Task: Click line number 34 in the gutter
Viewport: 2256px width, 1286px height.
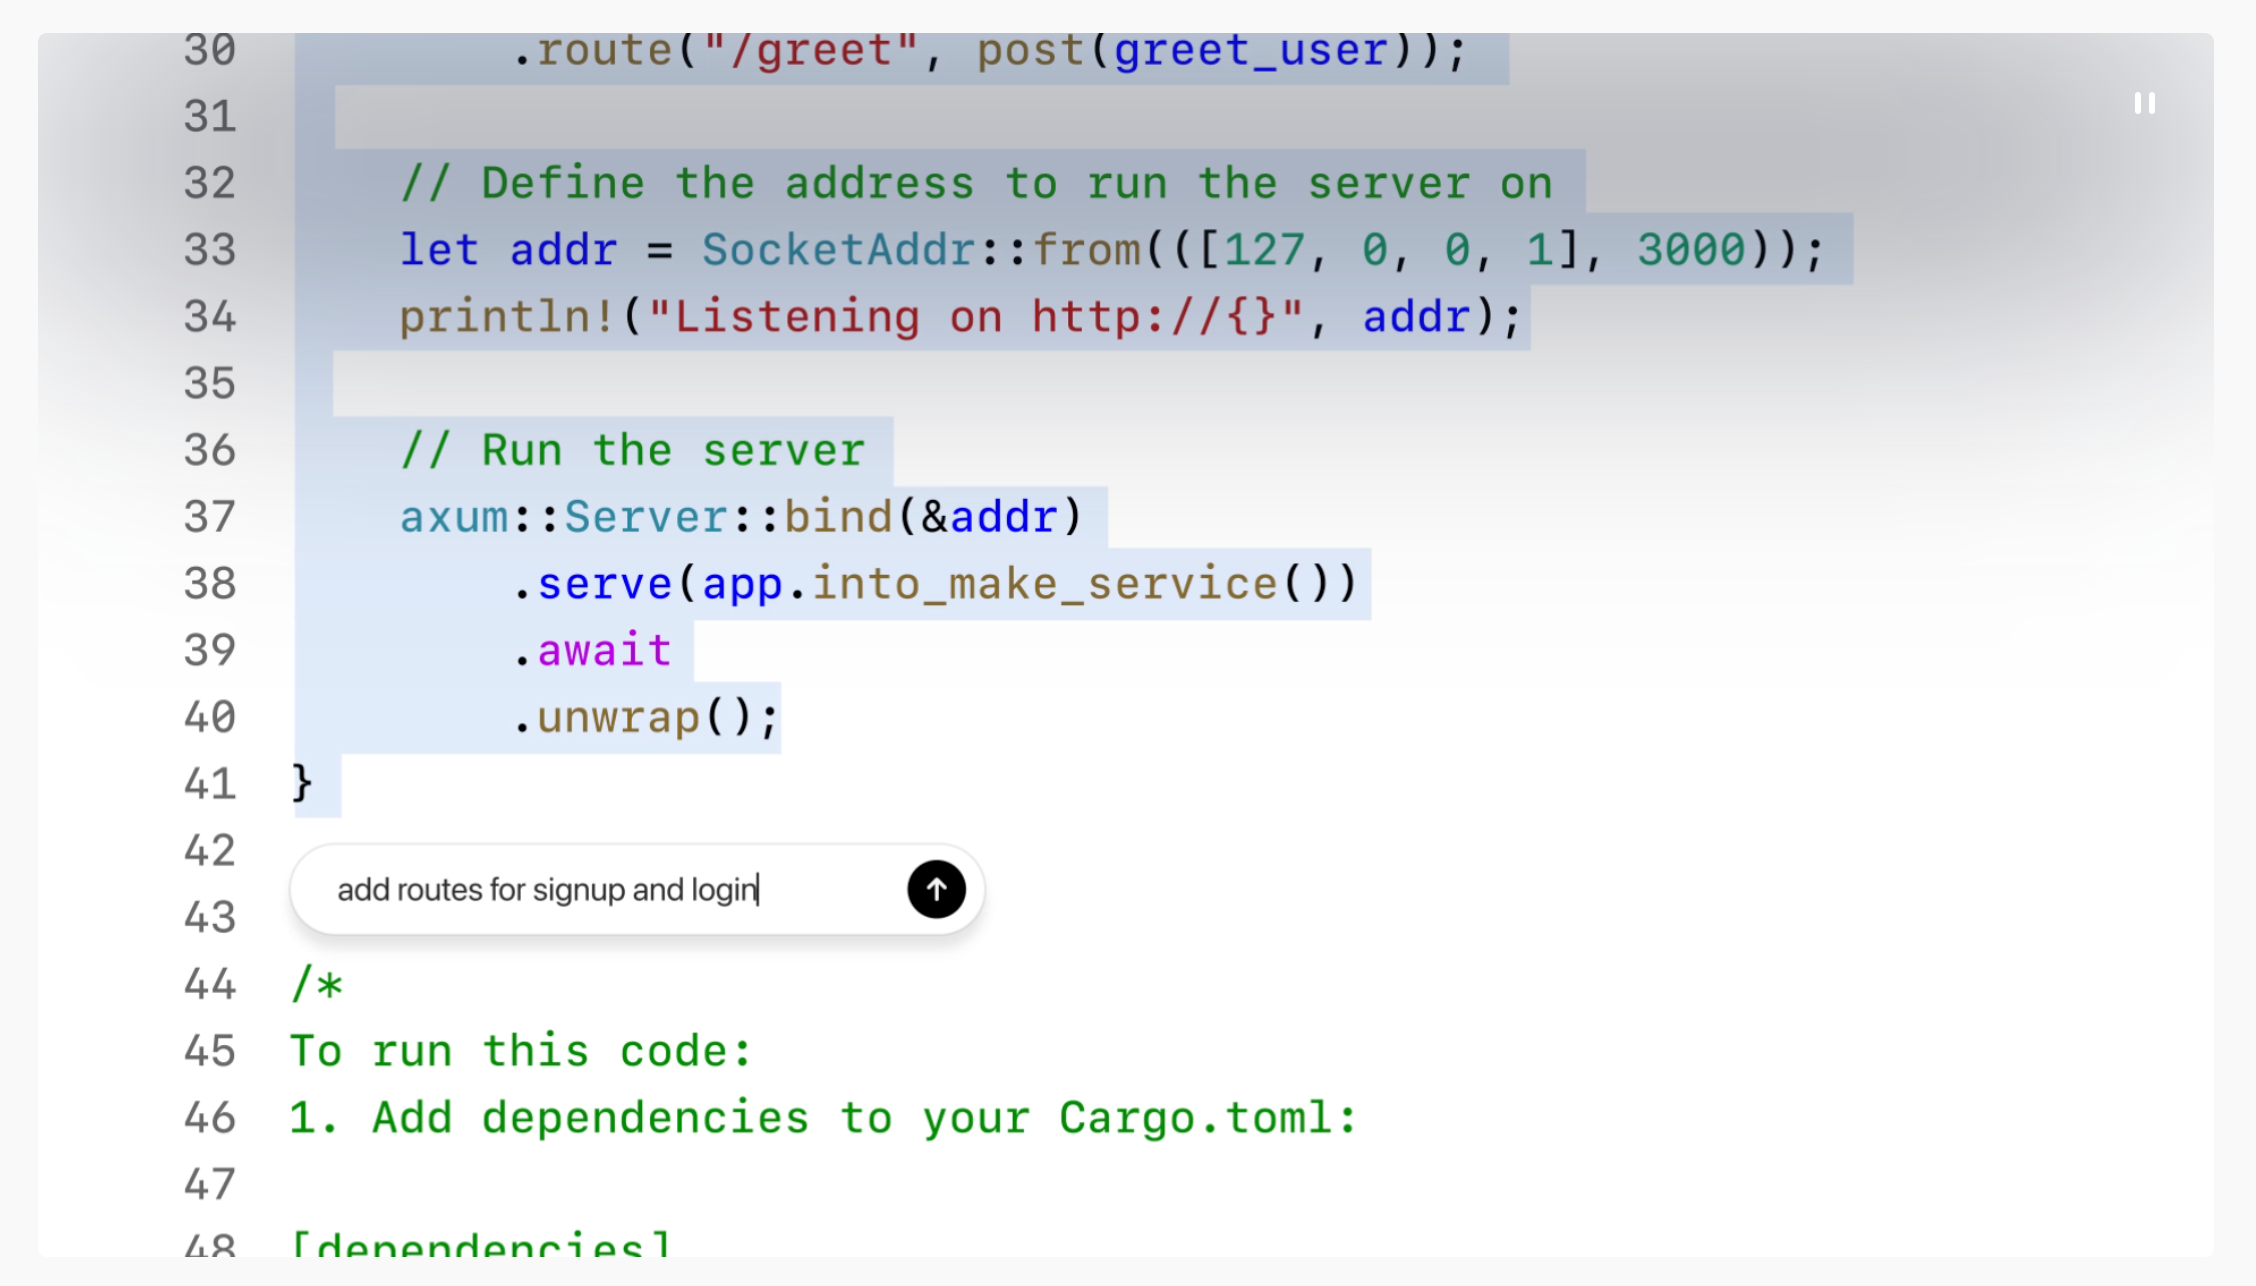Action: 210,317
